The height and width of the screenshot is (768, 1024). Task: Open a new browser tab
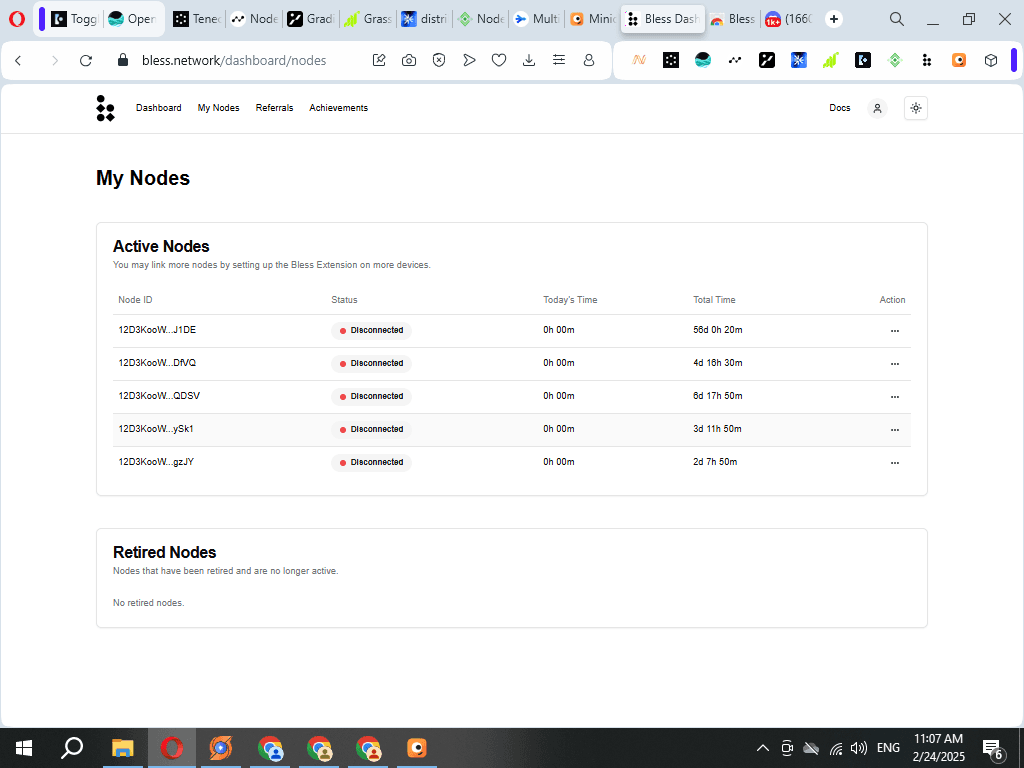(834, 19)
